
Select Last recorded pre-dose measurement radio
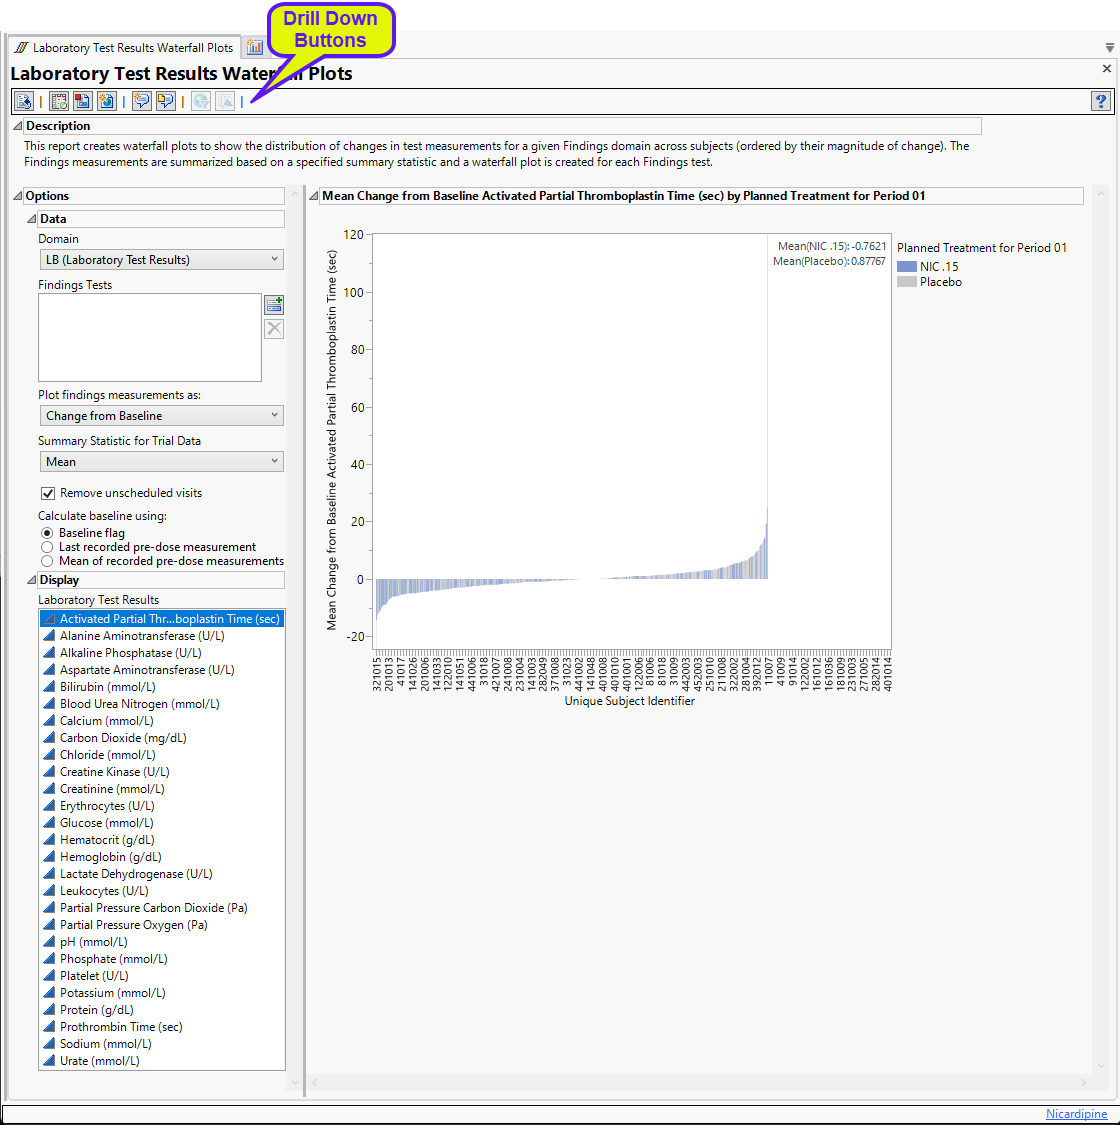(x=47, y=547)
